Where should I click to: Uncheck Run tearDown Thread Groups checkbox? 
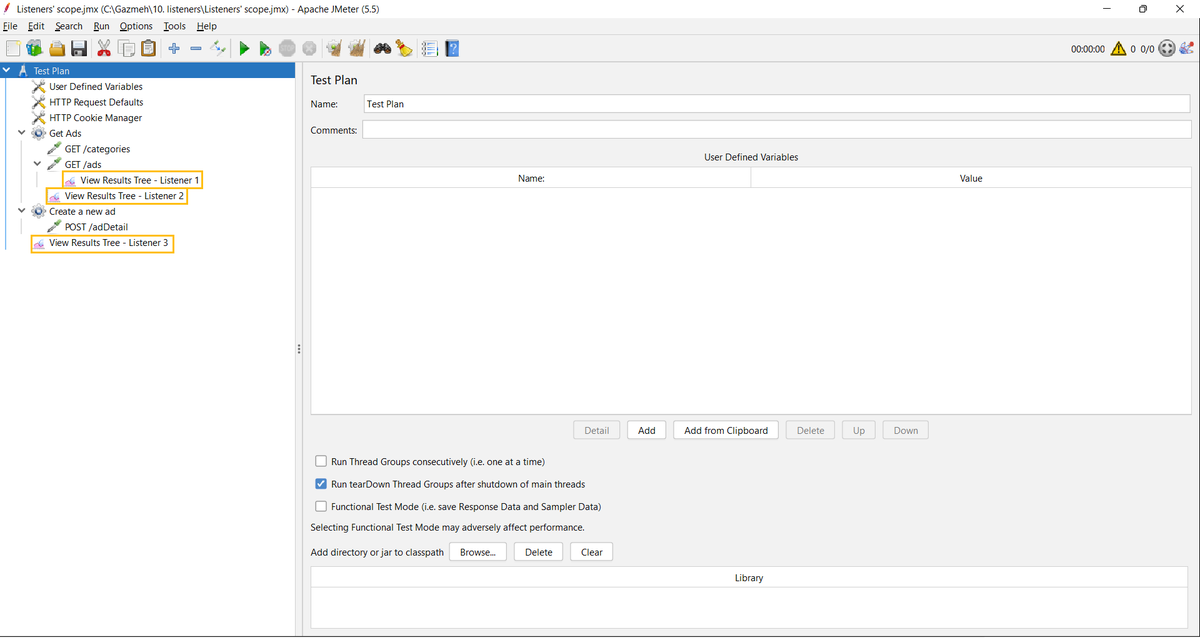[321, 484]
